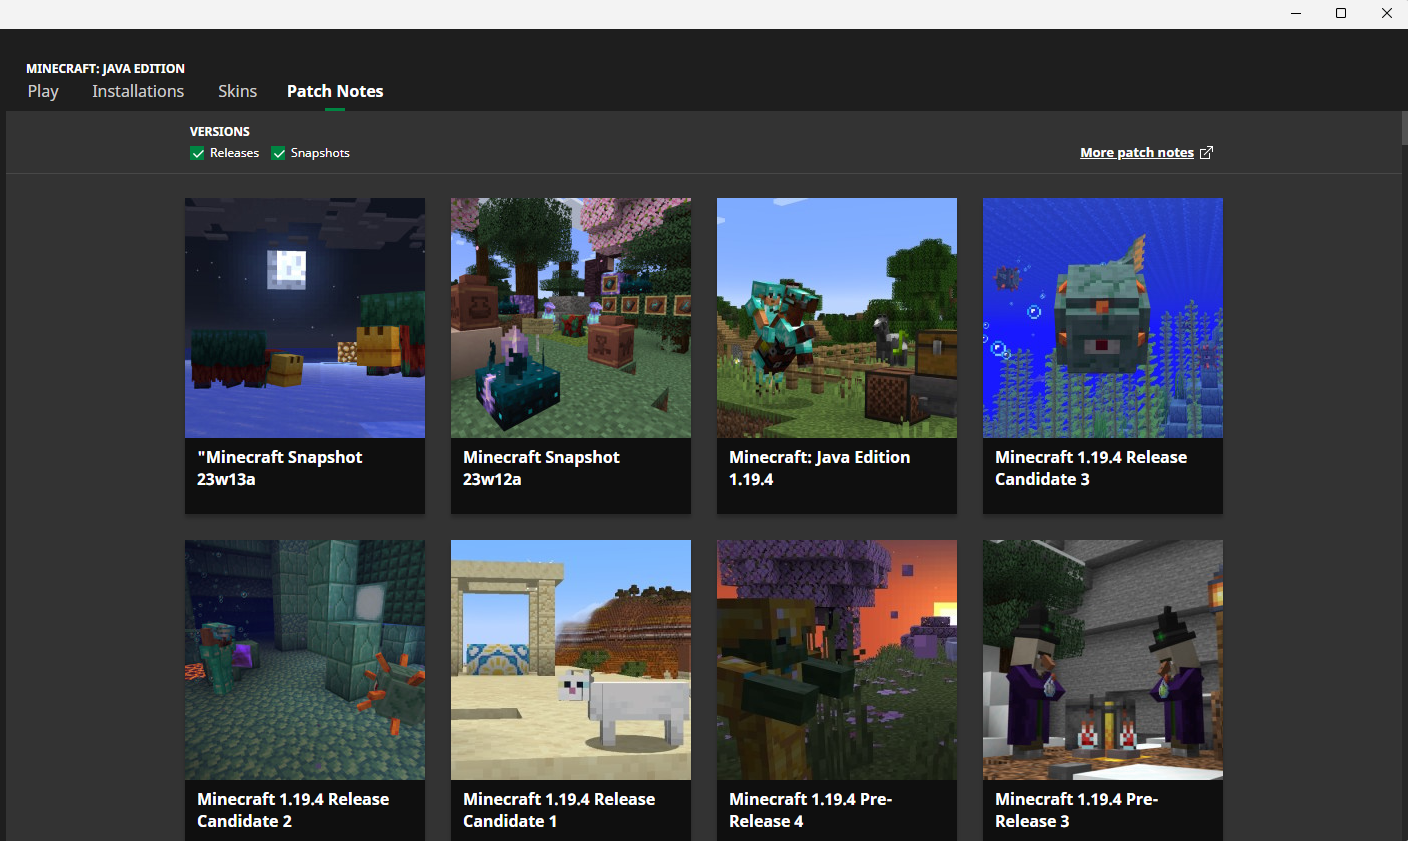Open the 1.19.4 Release Candidate 3 thumbnail

[x=1103, y=318]
